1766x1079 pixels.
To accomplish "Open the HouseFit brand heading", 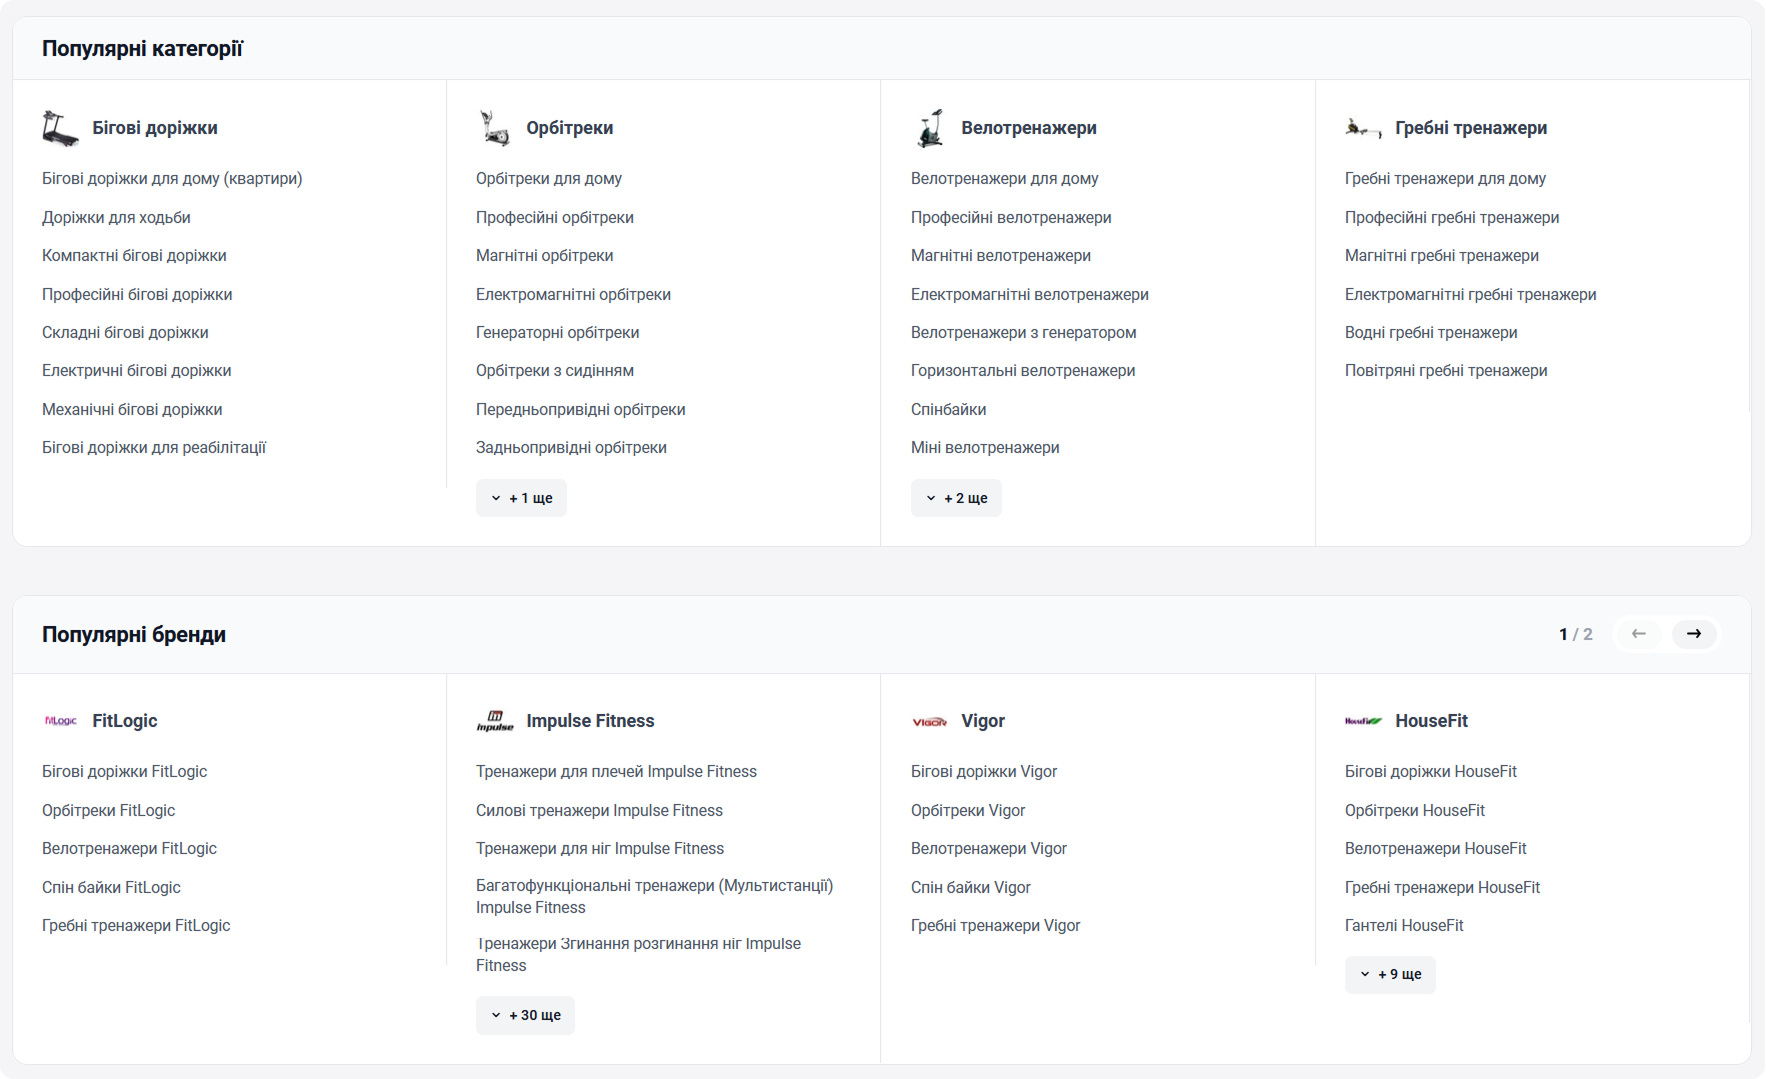I will pyautogui.click(x=1432, y=721).
